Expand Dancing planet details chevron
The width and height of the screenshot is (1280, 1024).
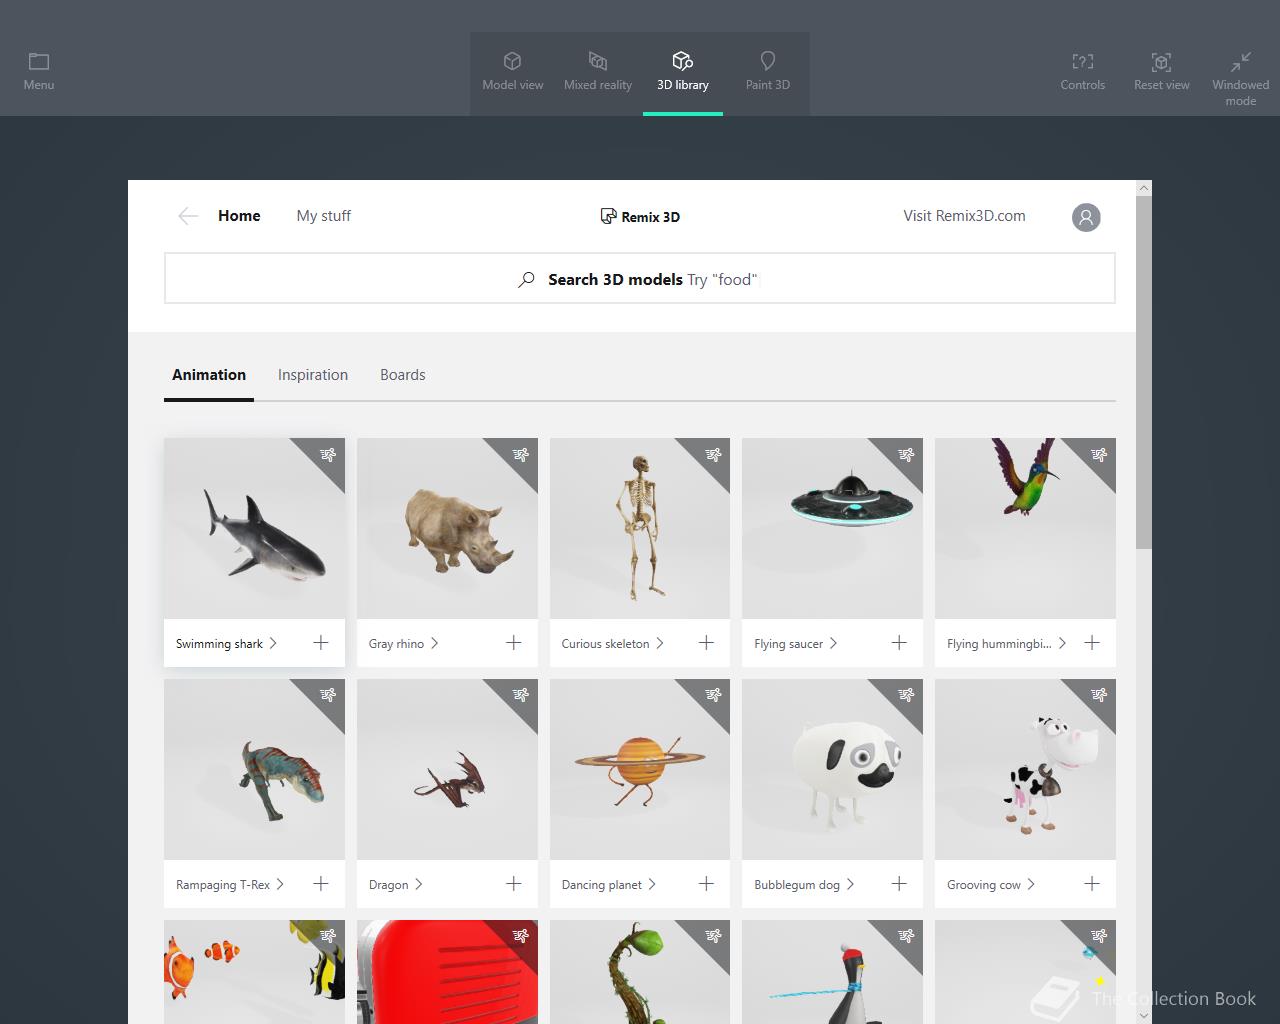[652, 884]
